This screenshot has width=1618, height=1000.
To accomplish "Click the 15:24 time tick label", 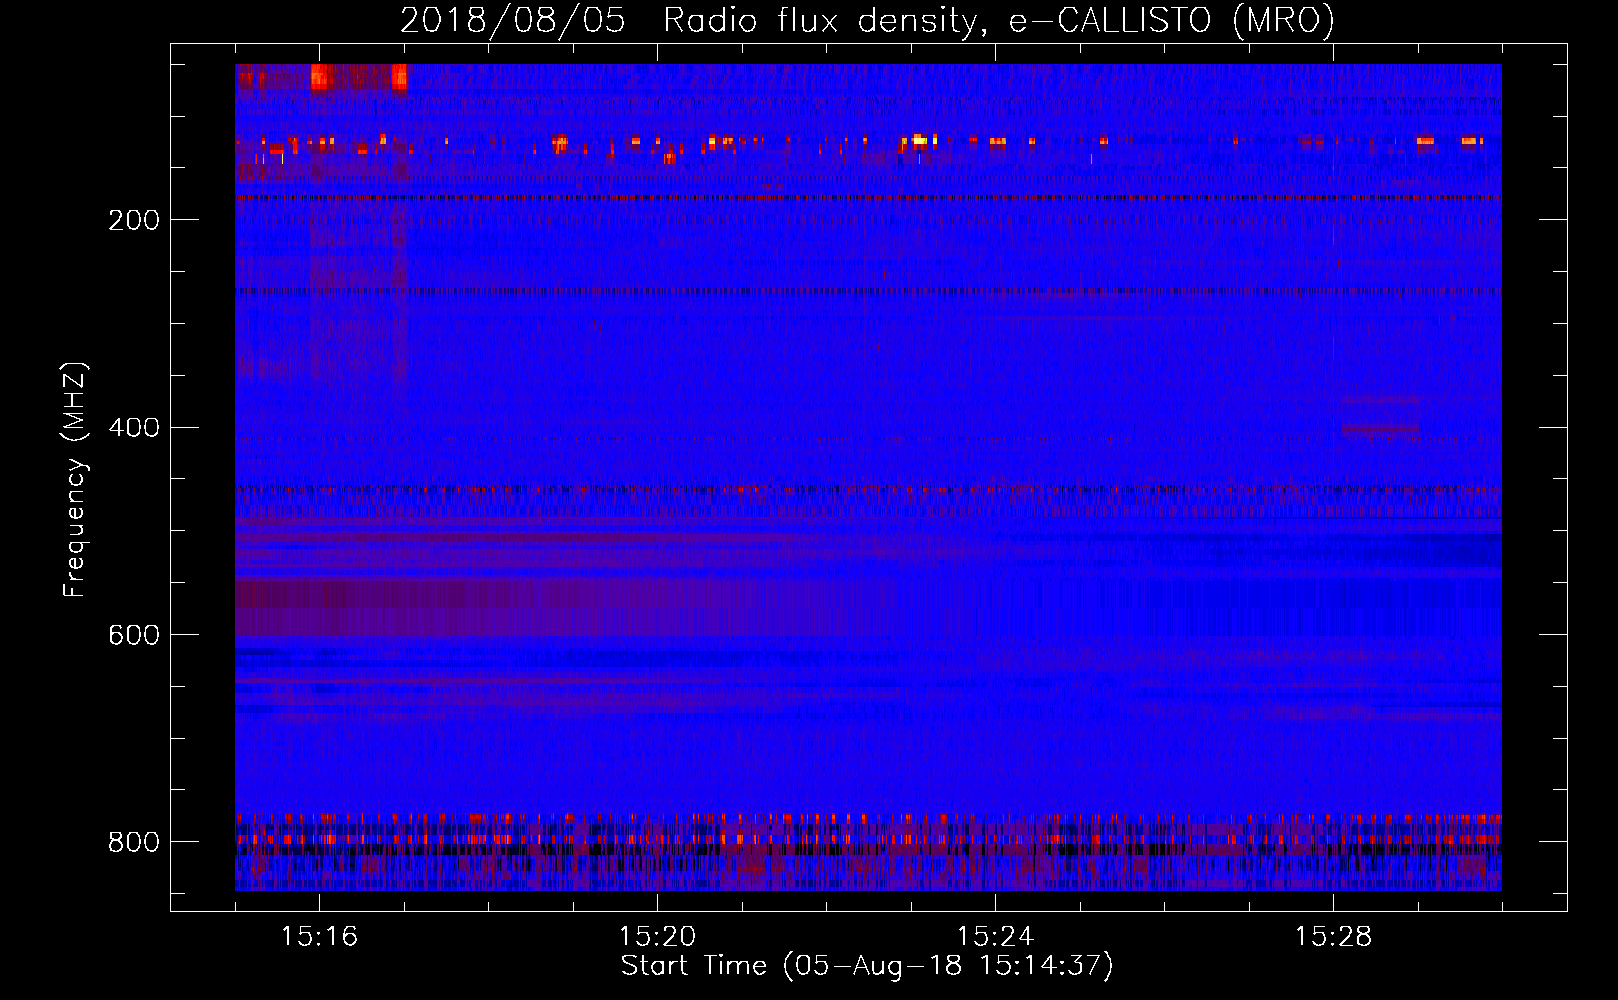I will click(x=995, y=937).
